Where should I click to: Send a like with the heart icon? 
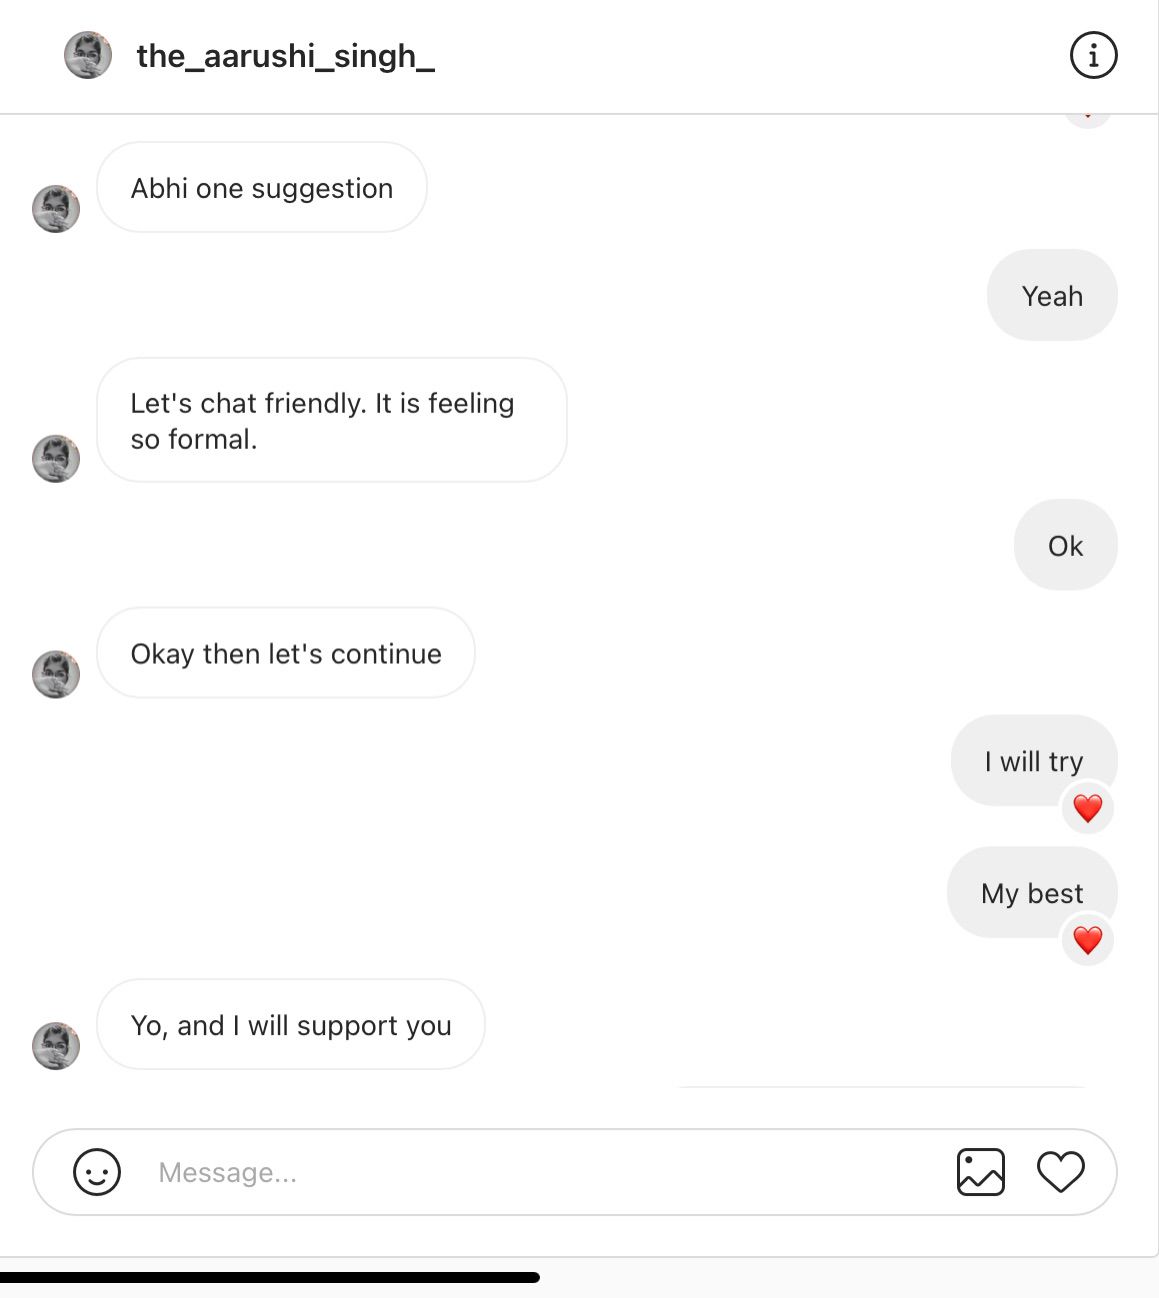click(1061, 1172)
